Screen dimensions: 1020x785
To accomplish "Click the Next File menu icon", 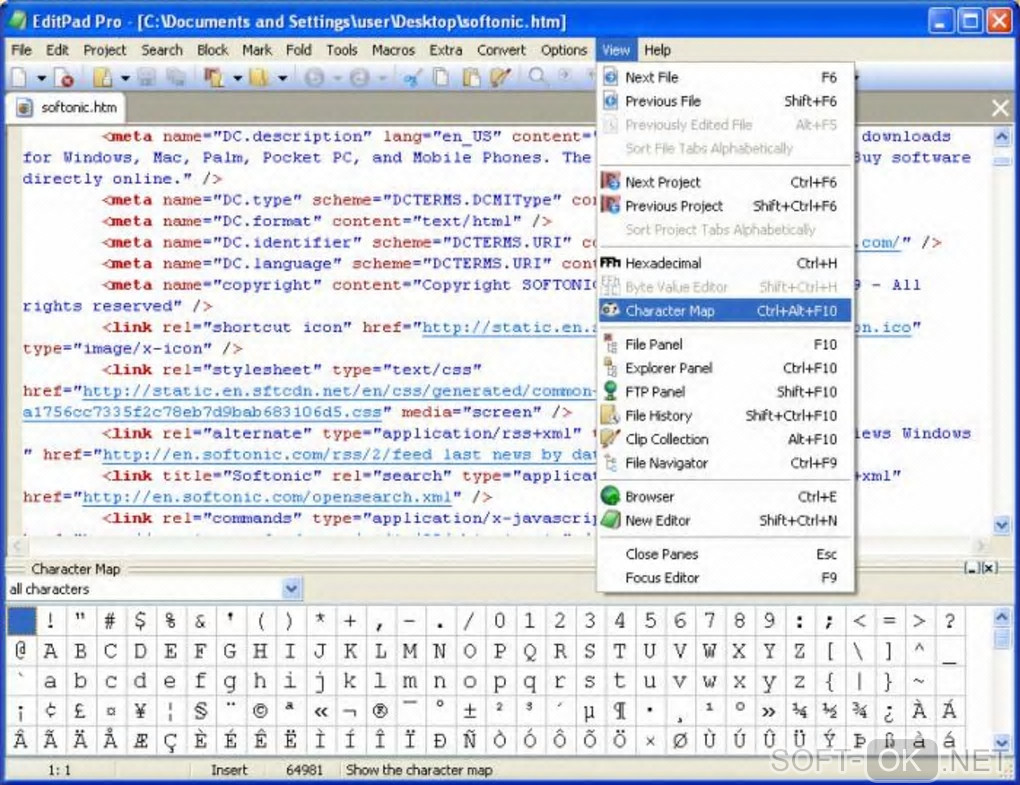I will 610,77.
